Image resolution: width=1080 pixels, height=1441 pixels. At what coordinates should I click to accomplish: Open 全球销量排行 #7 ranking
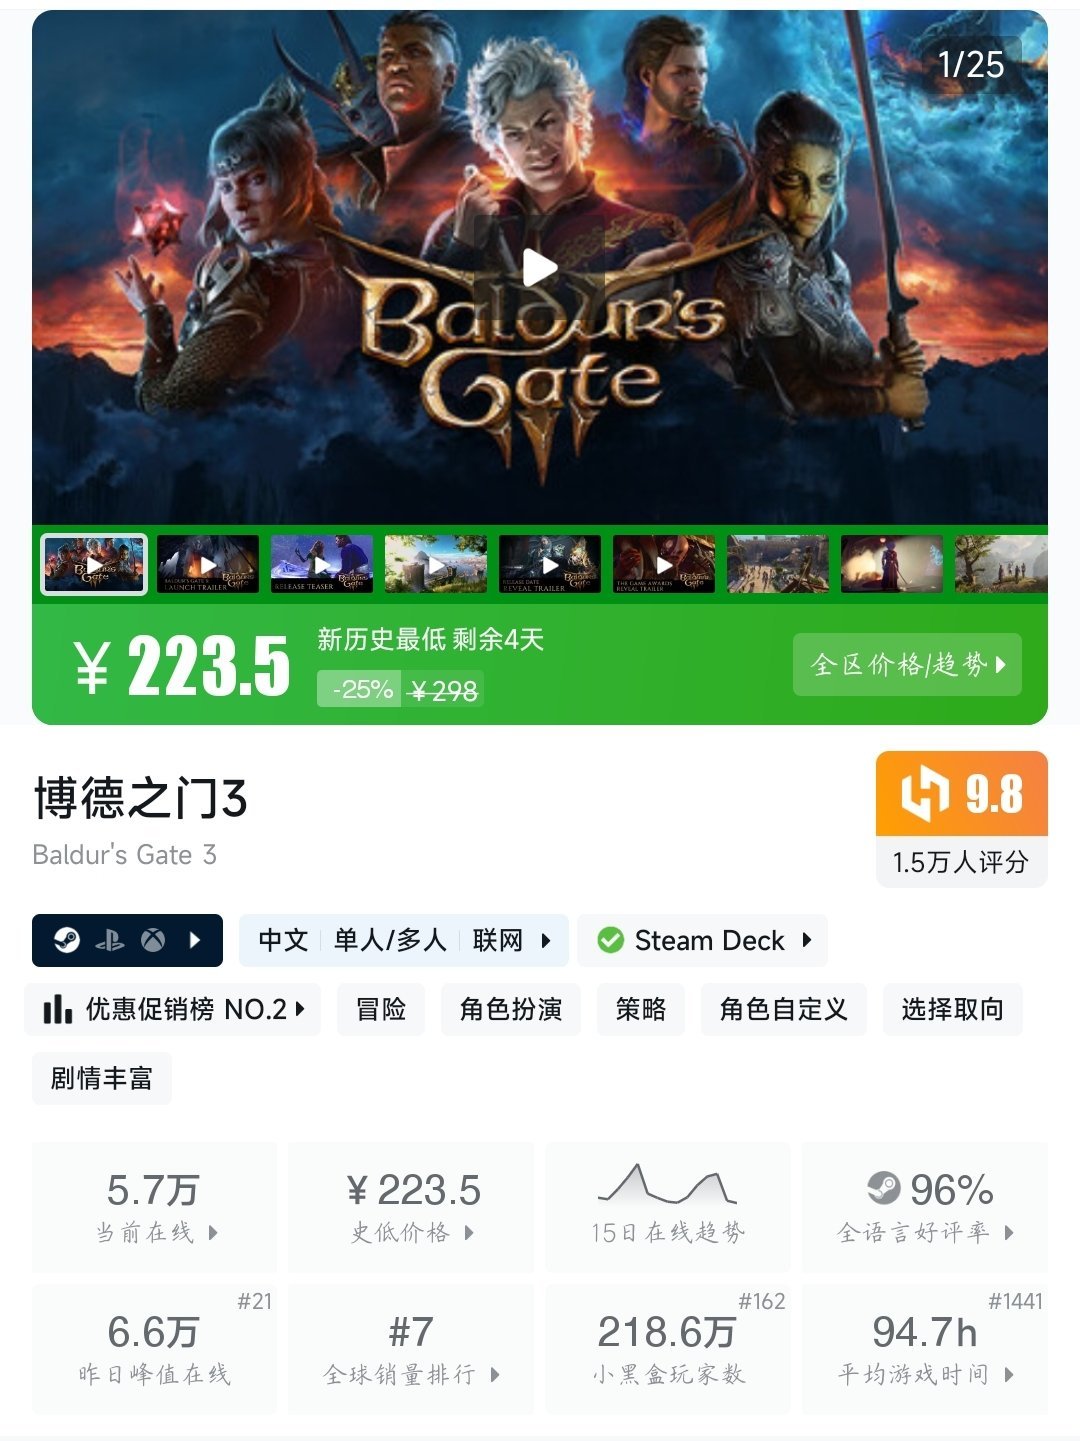tap(411, 1349)
